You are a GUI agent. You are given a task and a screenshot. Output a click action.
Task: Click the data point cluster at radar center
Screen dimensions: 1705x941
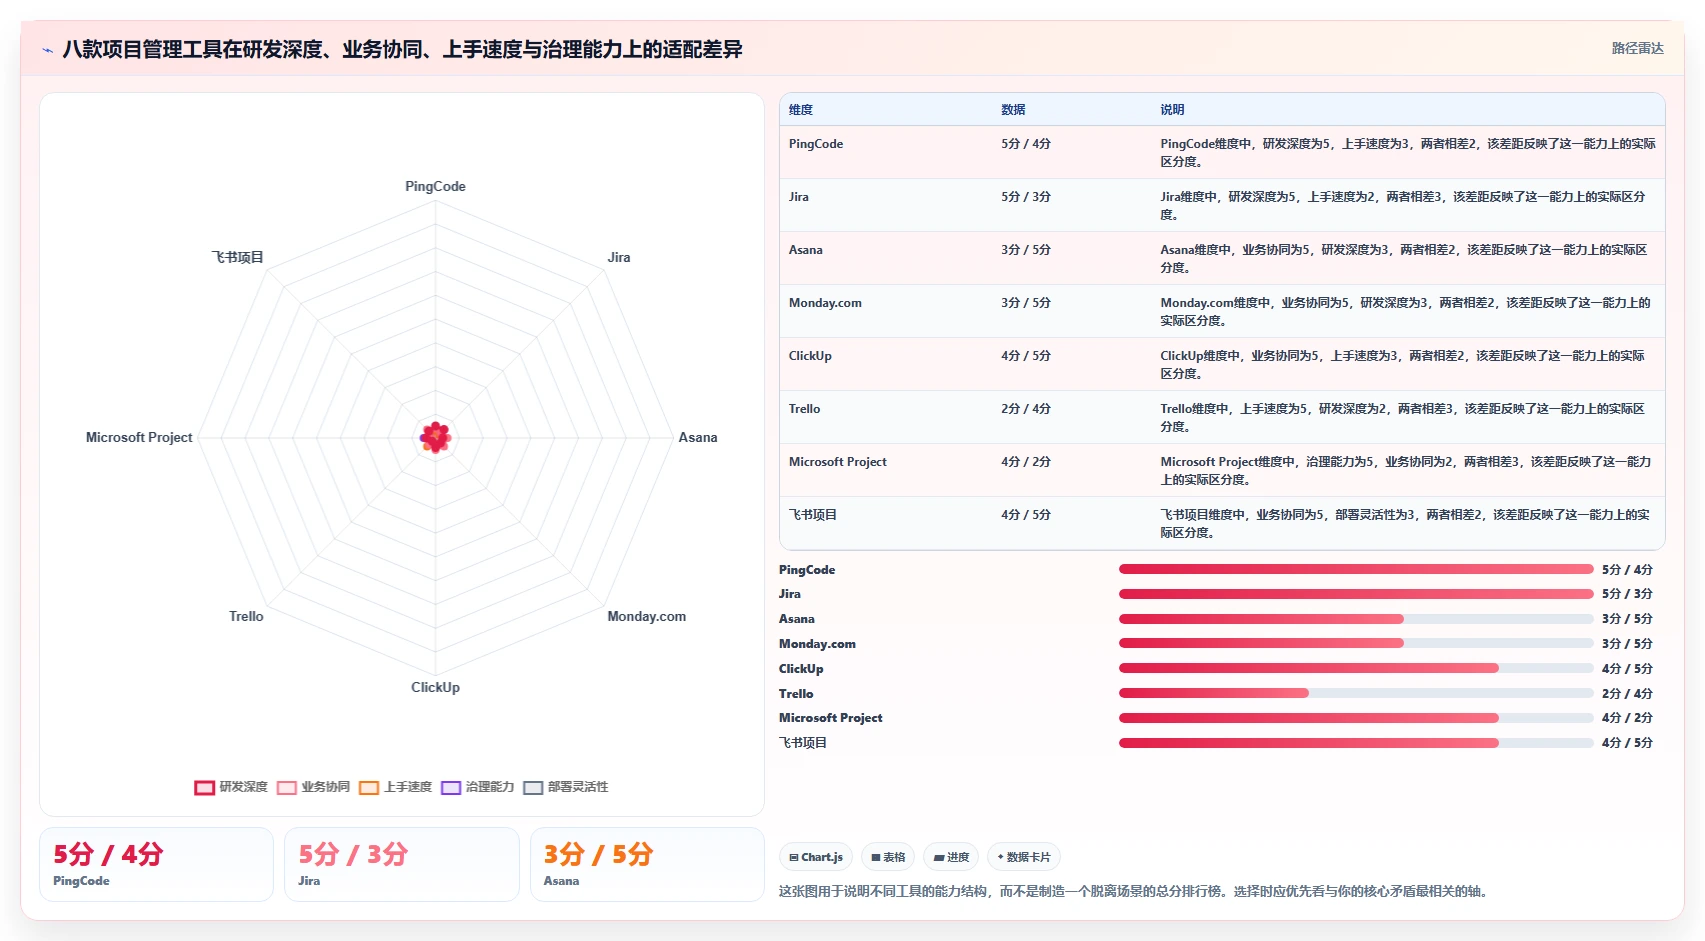pos(435,437)
